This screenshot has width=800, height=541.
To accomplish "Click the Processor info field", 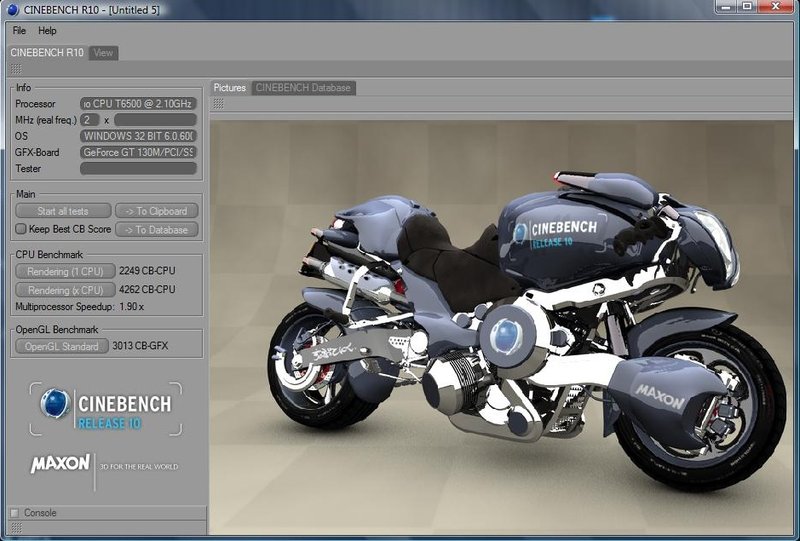I will click(x=138, y=104).
